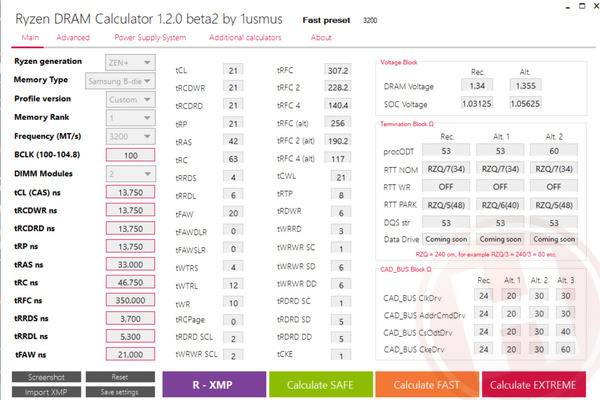The height and width of the screenshot is (400, 600).
Task: Click the tRCDRD ns input
Action: click(130, 229)
